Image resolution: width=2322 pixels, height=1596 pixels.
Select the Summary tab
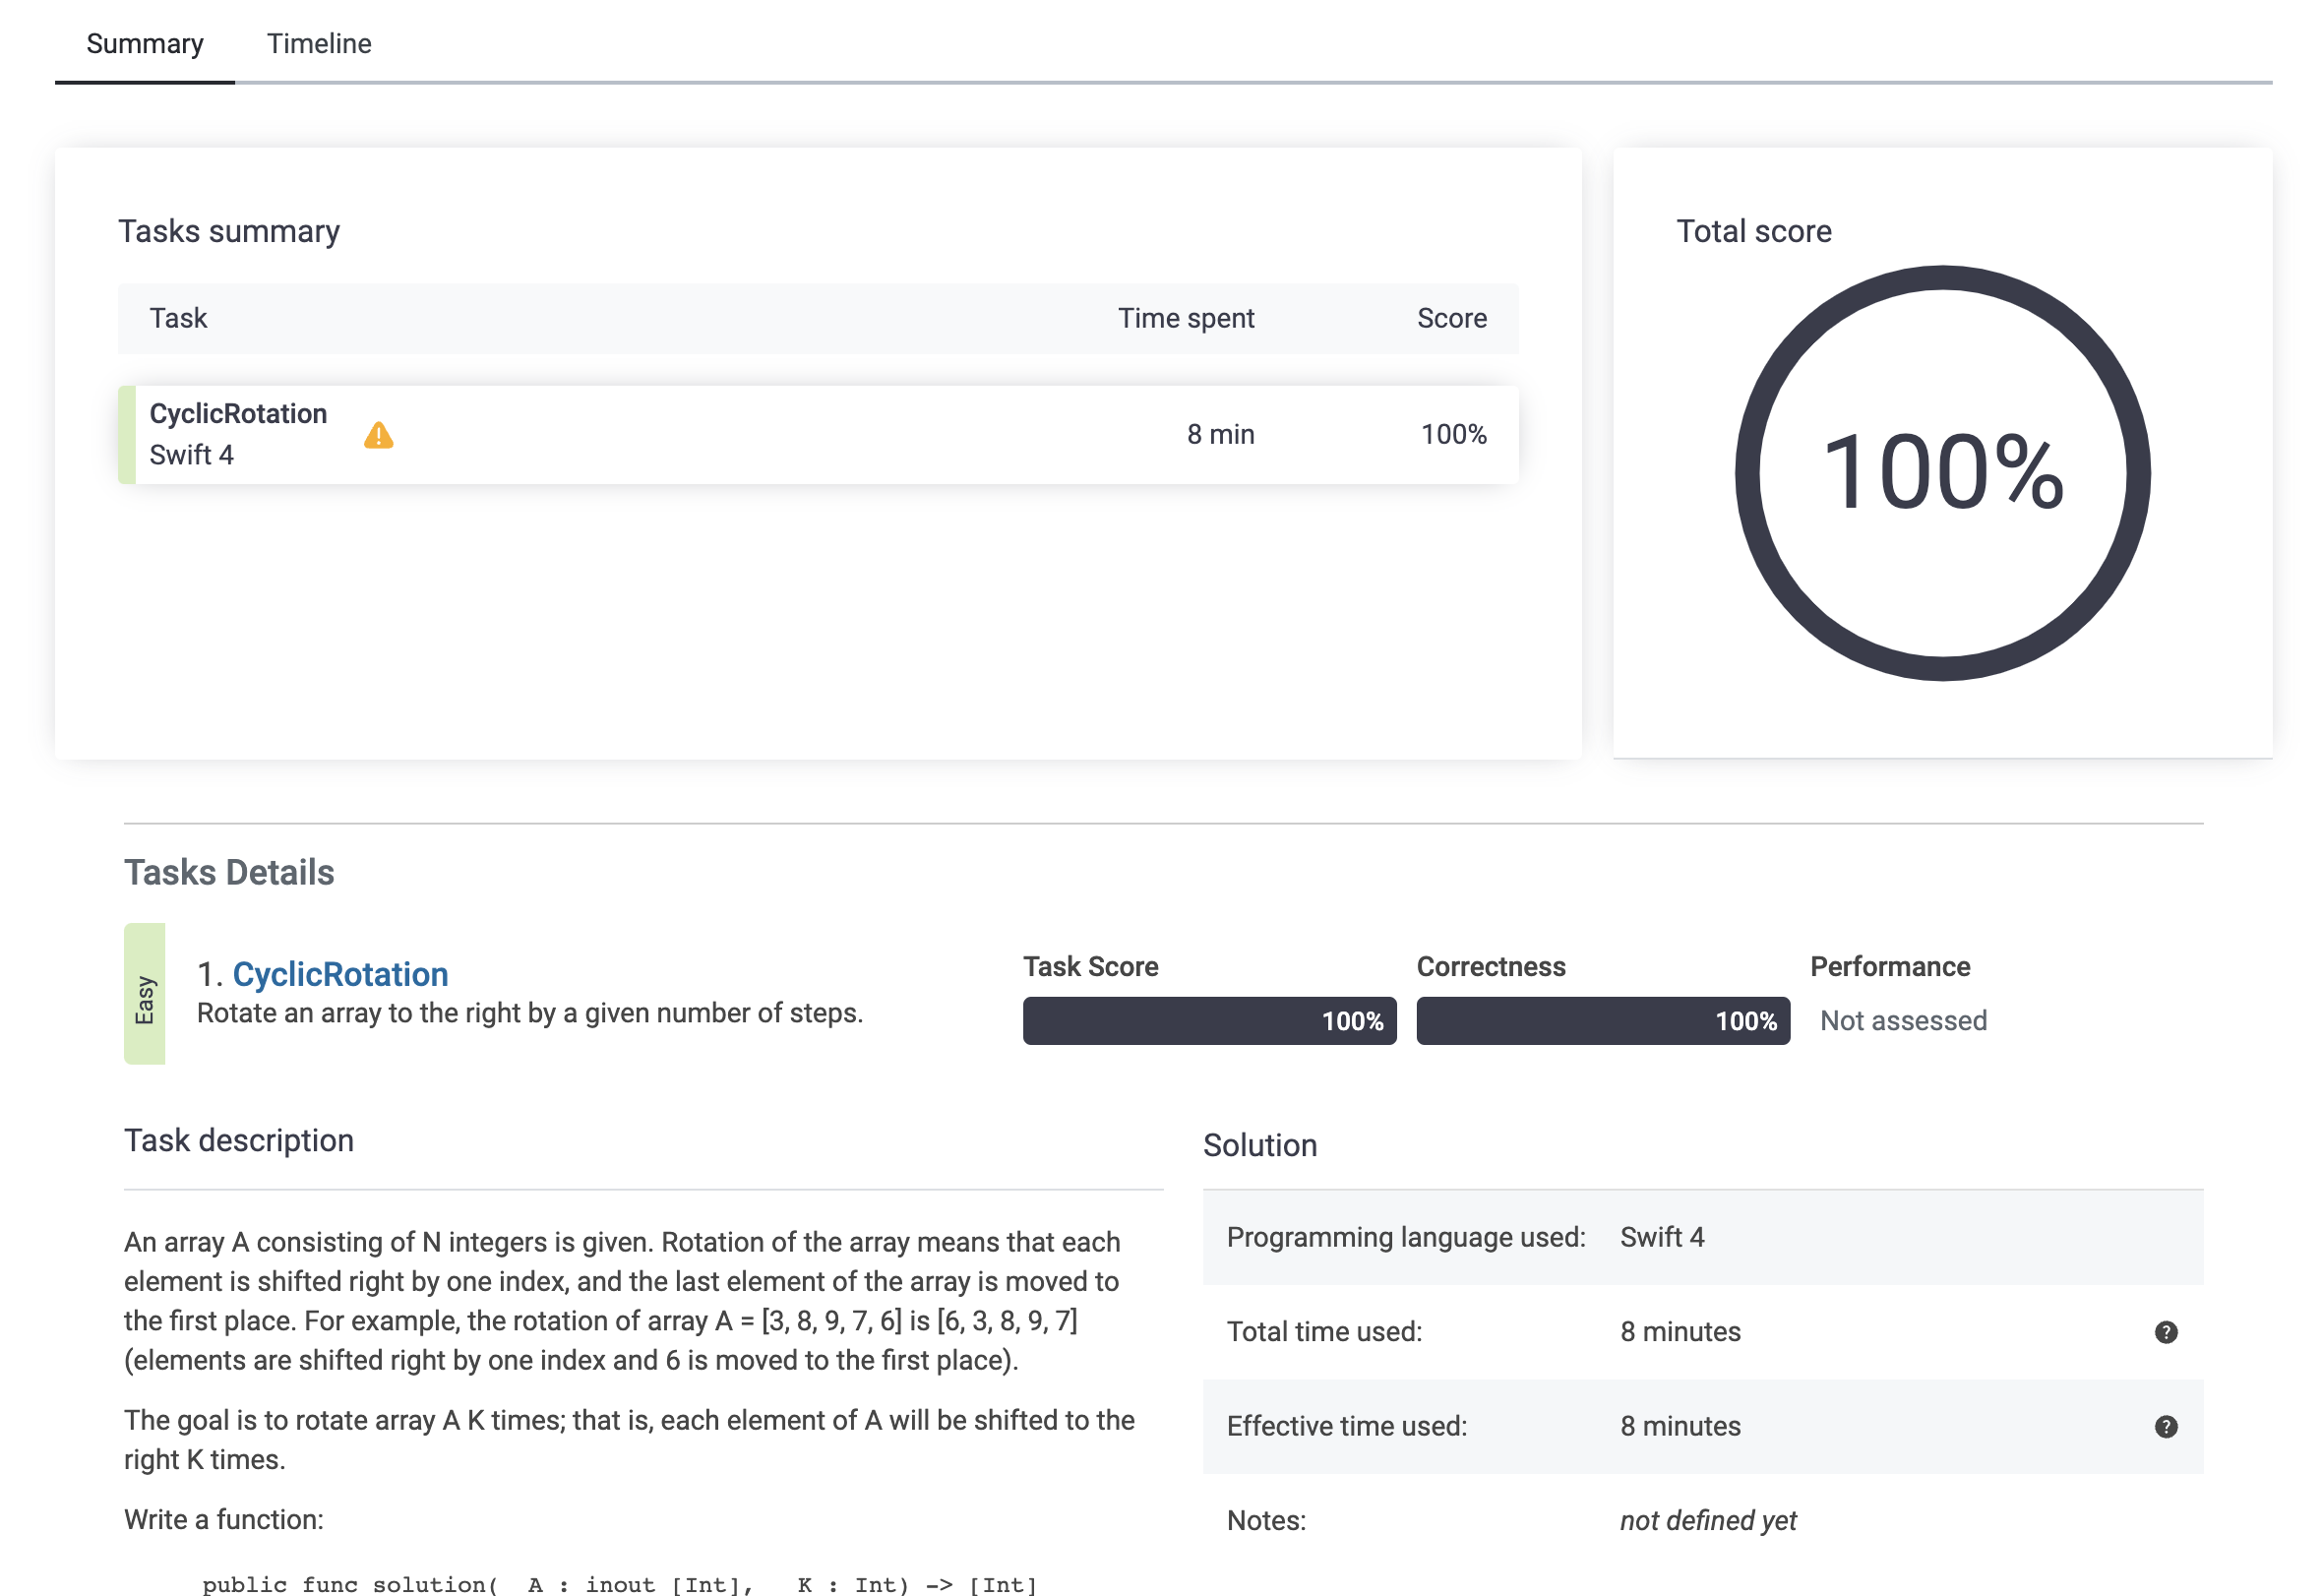point(145,44)
